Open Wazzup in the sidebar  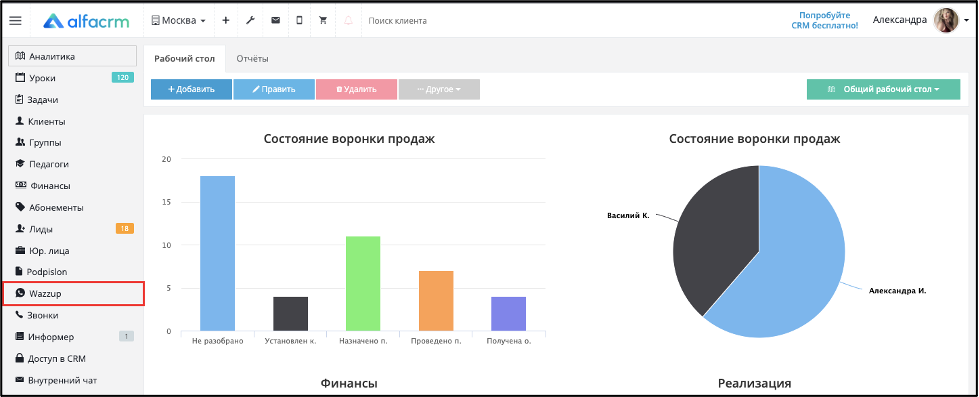(x=74, y=293)
